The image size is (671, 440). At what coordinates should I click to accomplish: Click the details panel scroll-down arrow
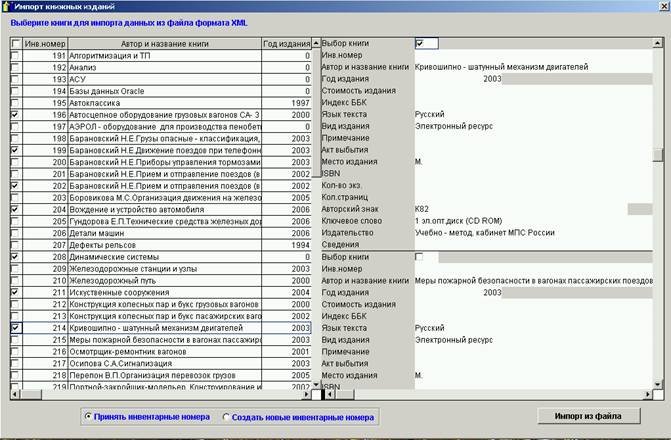point(657,384)
